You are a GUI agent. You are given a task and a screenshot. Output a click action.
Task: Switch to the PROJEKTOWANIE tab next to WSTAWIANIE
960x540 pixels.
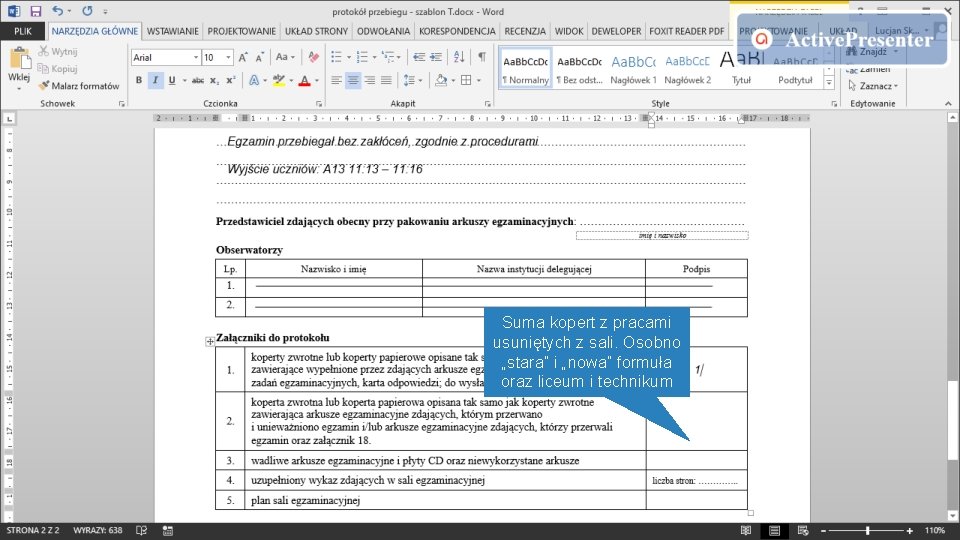tap(241, 31)
